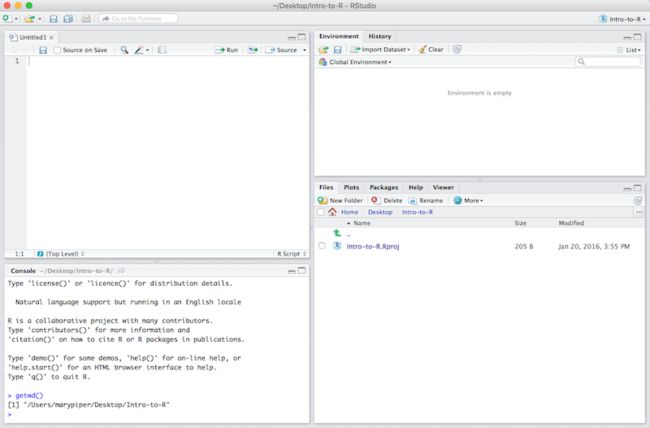
Task: Click the console working directory arrow icon
Action: [121, 271]
